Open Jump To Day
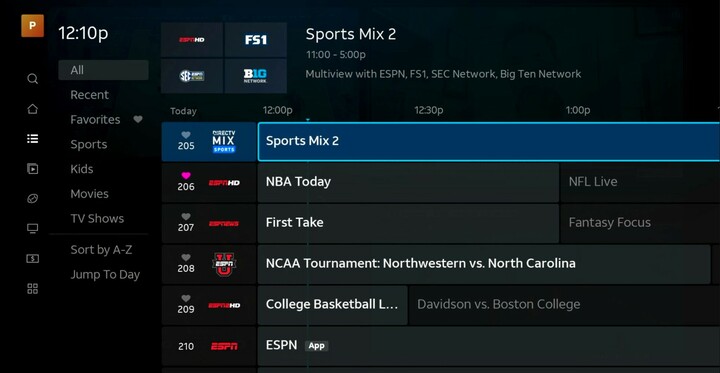The width and height of the screenshot is (720, 373). [105, 275]
